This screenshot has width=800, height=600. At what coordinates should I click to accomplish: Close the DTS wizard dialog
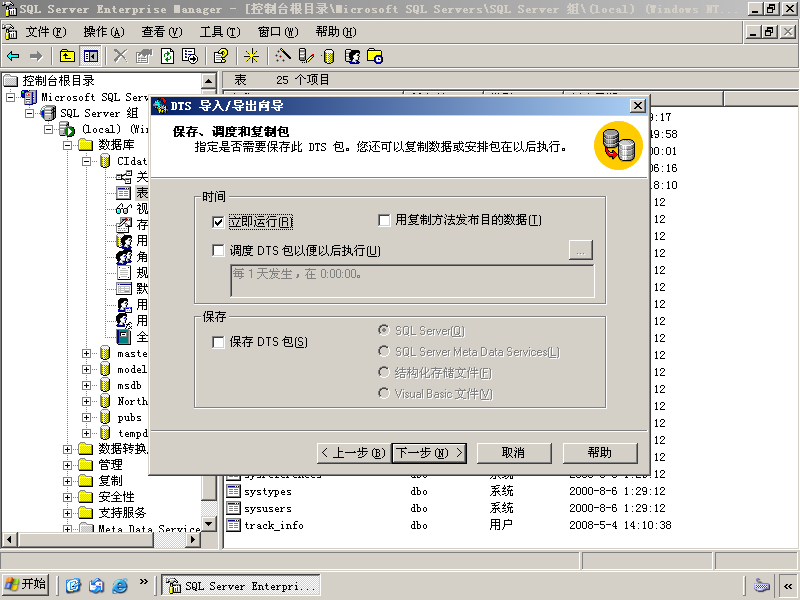[x=638, y=106]
